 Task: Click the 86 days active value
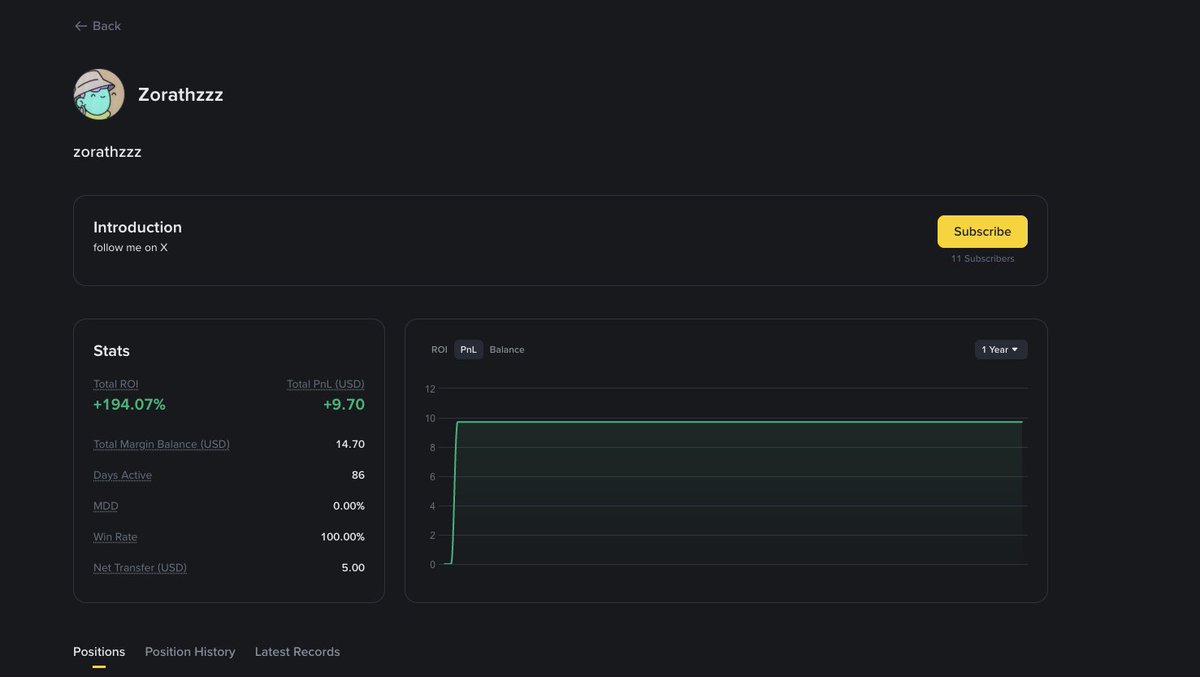(x=358, y=475)
